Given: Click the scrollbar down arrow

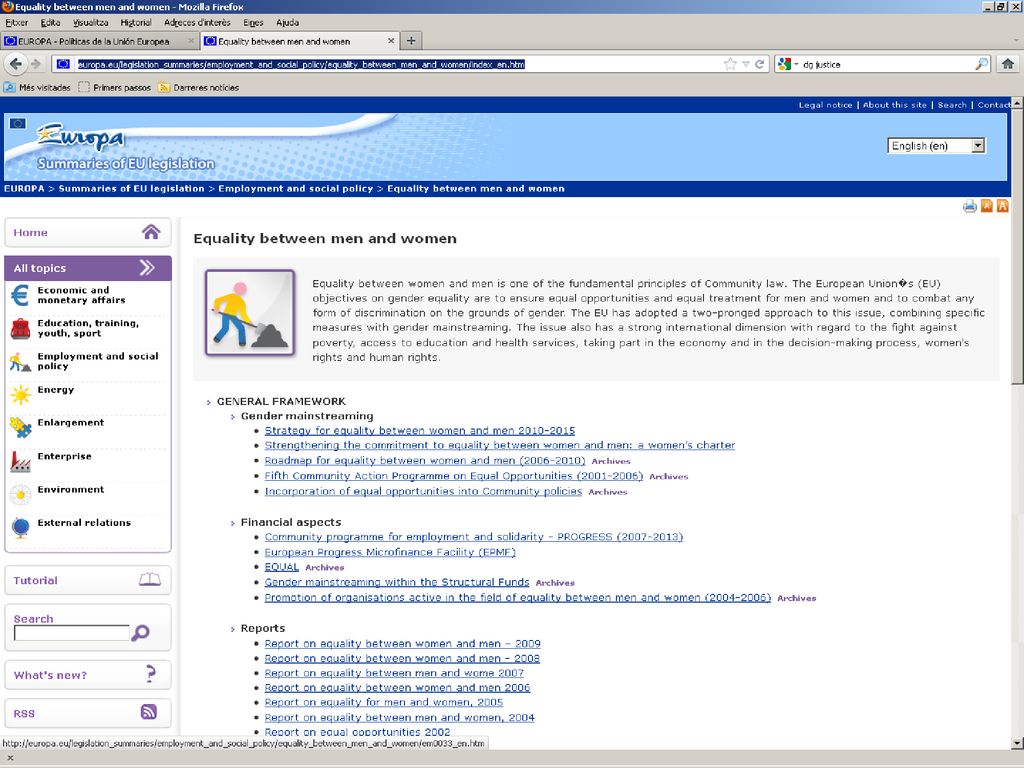Looking at the screenshot, I should [x=1017, y=743].
